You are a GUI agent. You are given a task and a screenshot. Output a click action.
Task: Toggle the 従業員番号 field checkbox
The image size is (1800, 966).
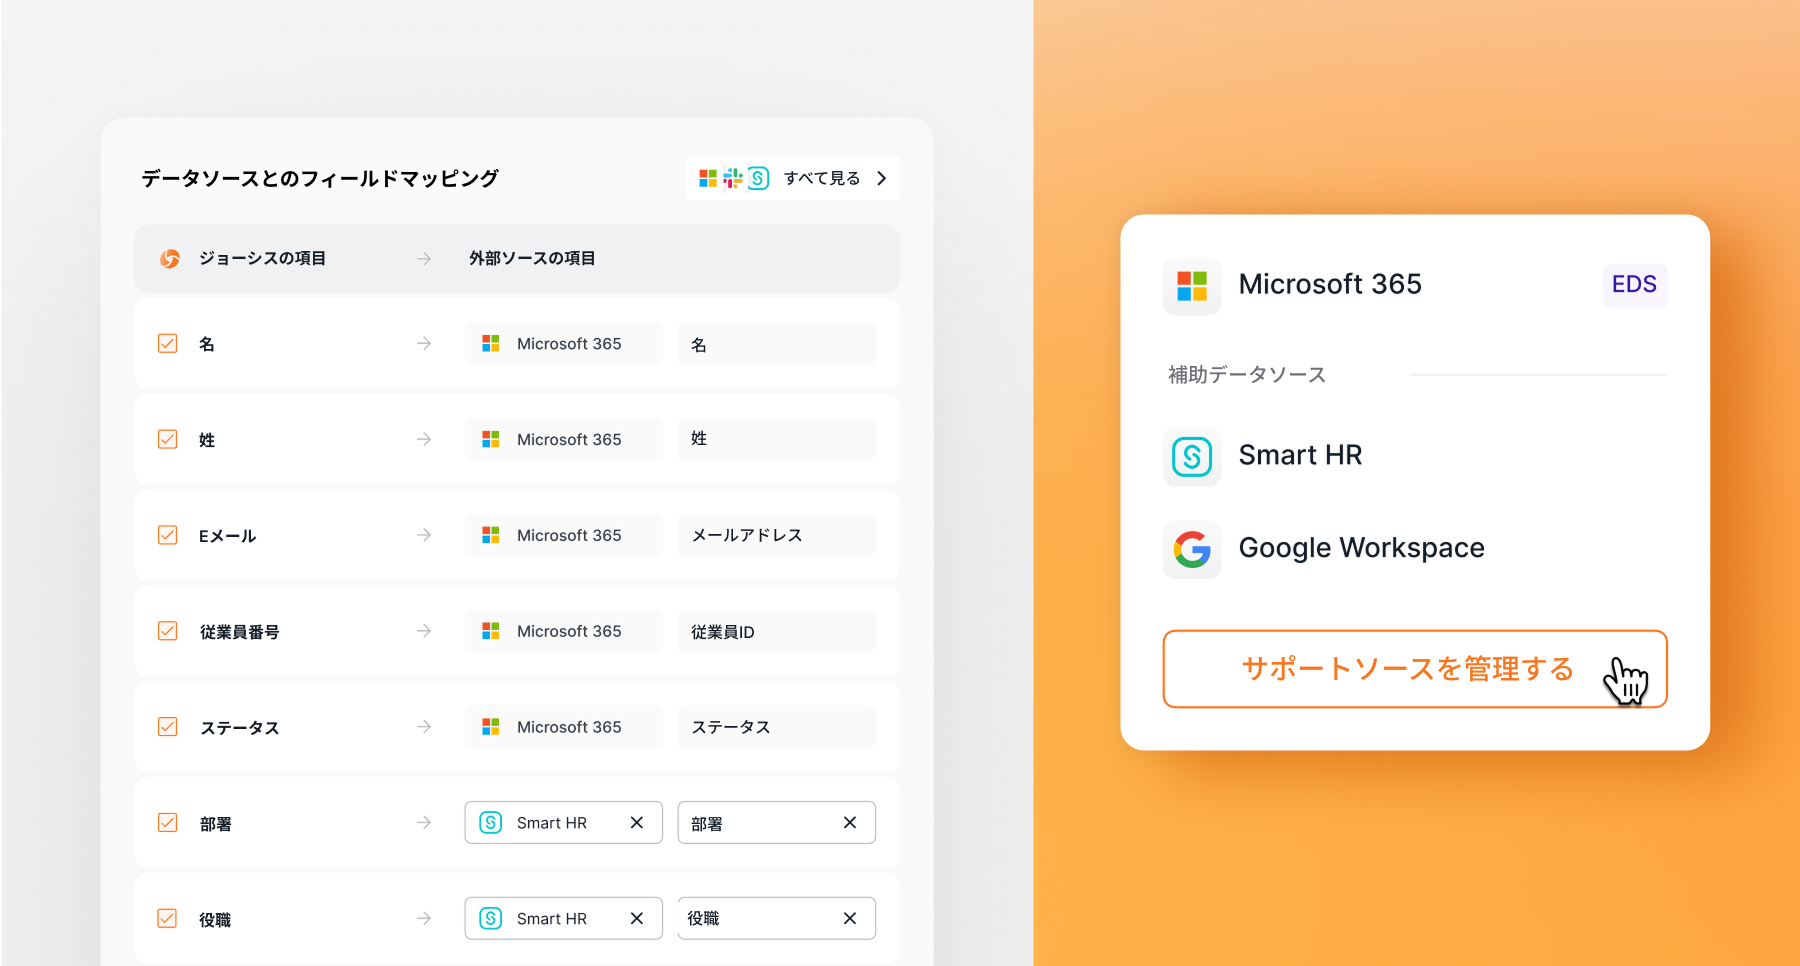[x=168, y=631]
